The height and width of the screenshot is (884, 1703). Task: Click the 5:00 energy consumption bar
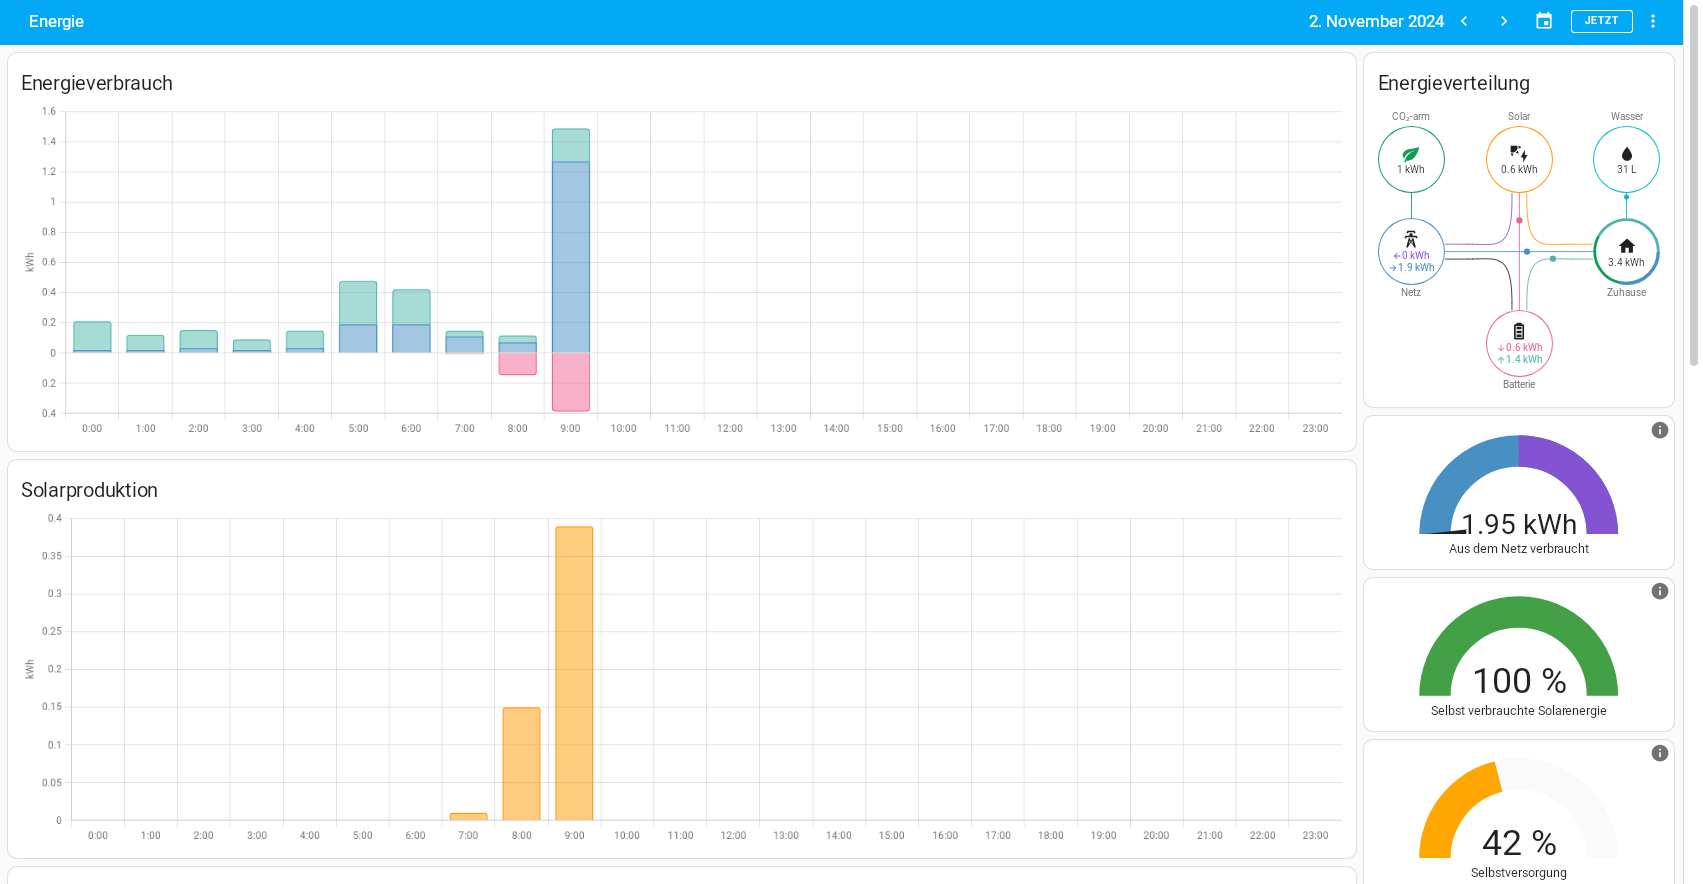[x=358, y=317]
